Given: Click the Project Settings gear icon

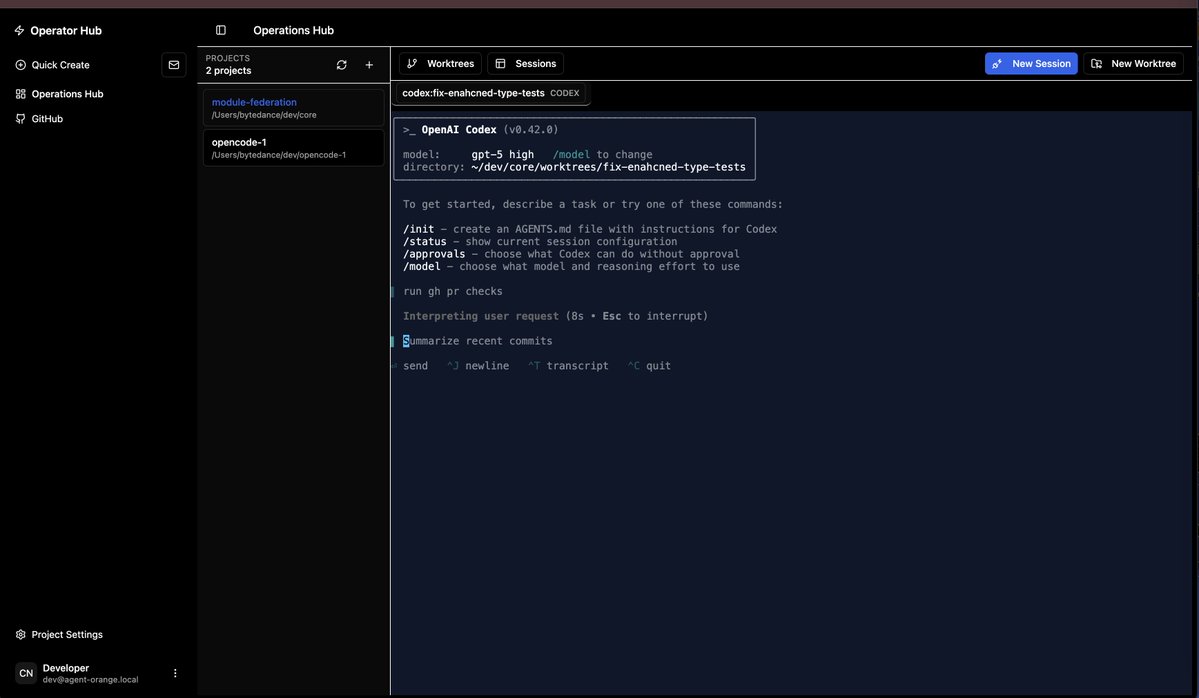Looking at the screenshot, I should pyautogui.click(x=21, y=635).
